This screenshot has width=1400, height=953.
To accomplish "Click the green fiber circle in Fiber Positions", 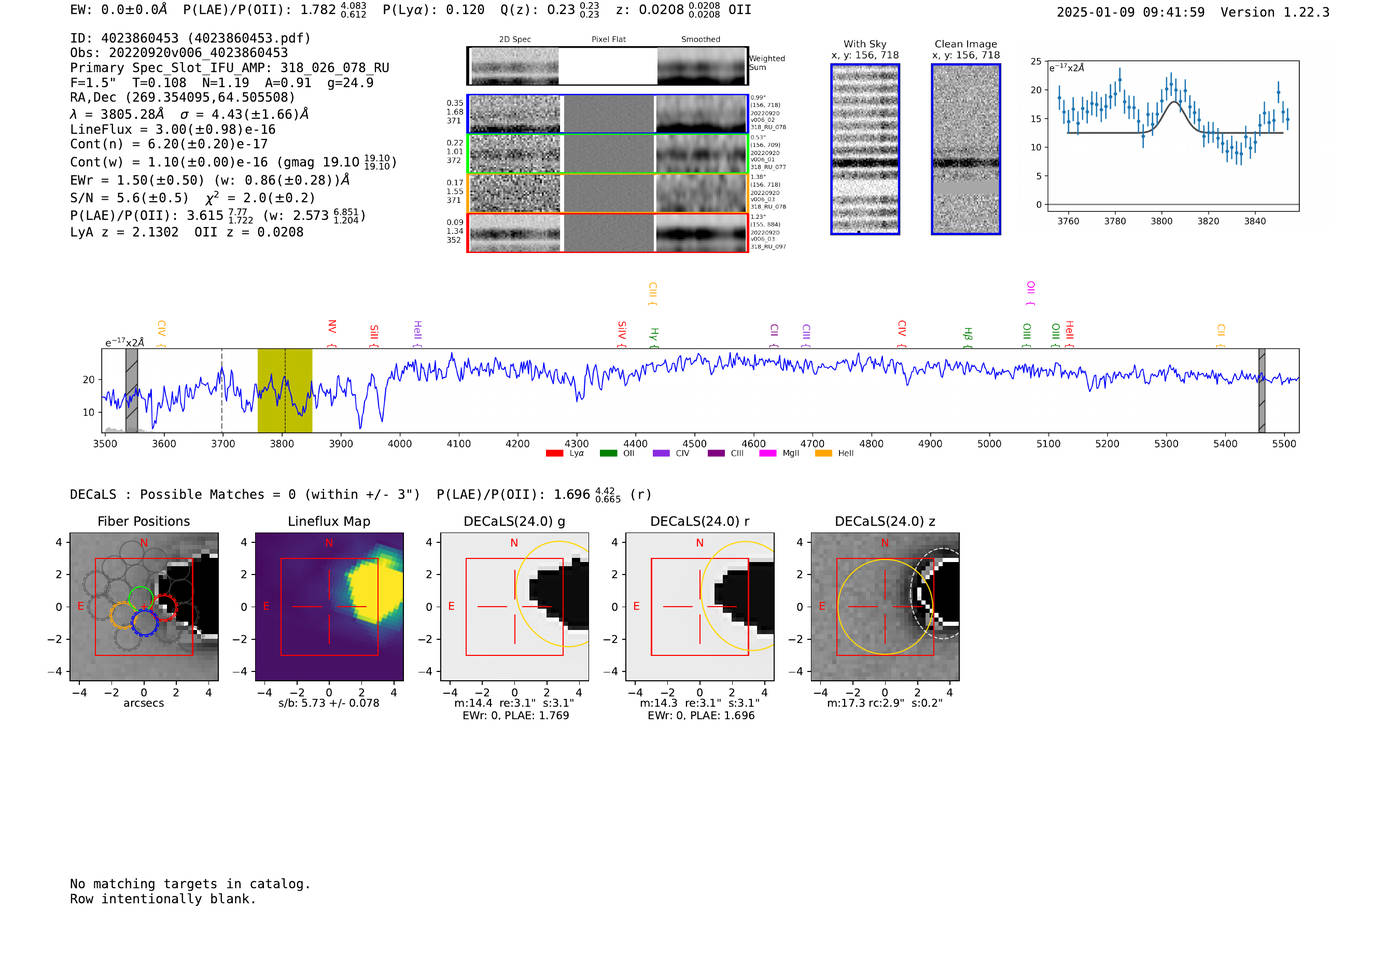I will tap(141, 599).
